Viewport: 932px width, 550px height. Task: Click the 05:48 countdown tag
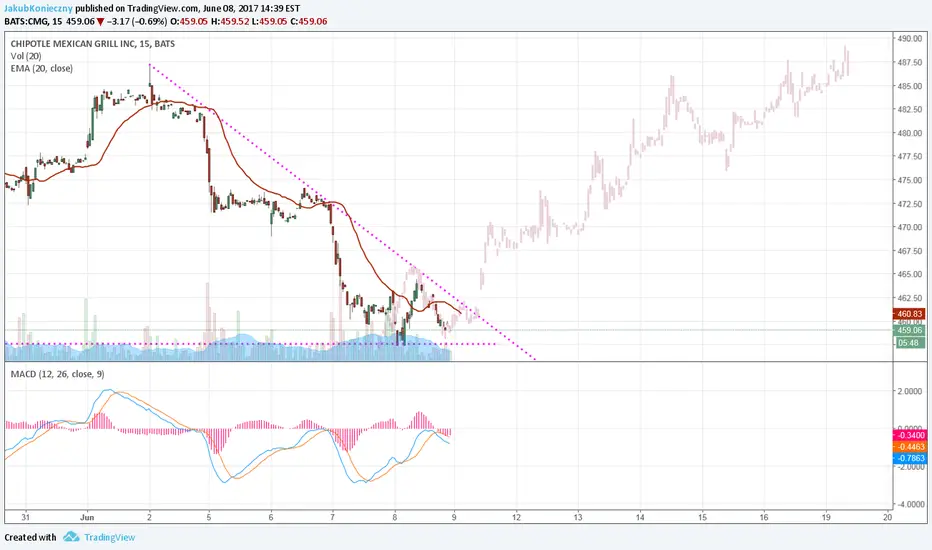(x=909, y=343)
